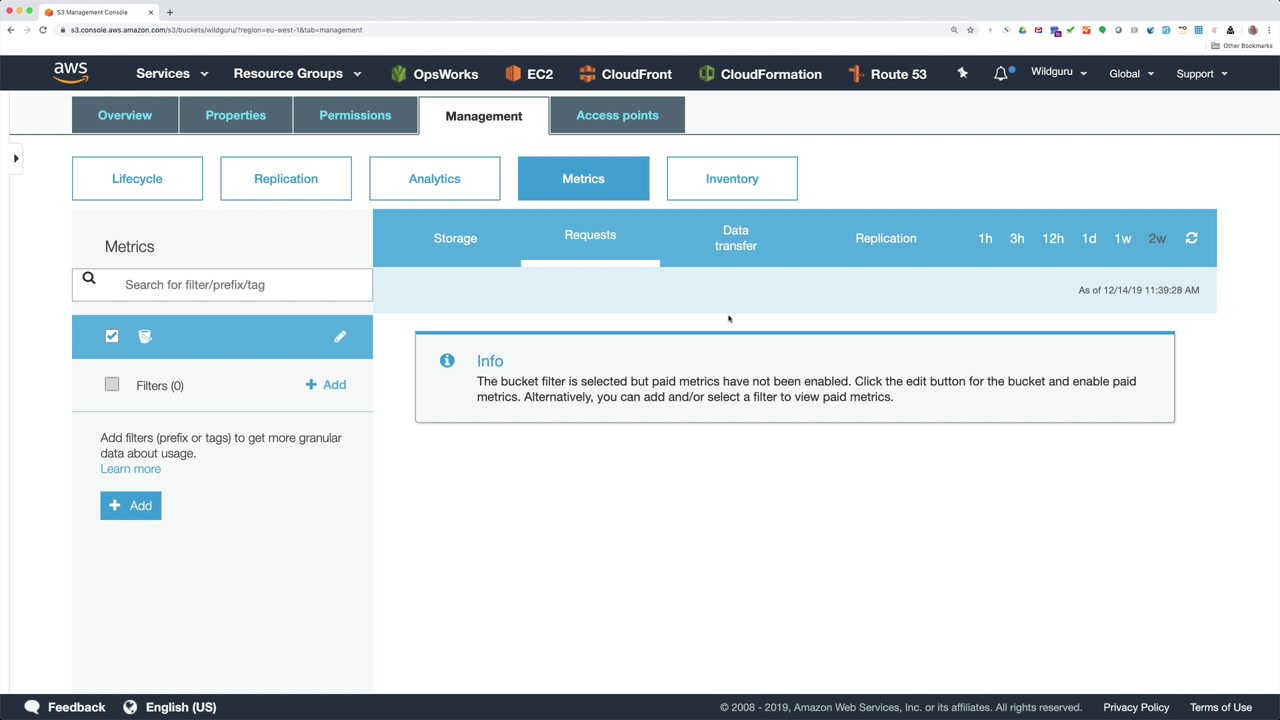Image resolution: width=1280 pixels, height=720 pixels.
Task: Click the browser profile avatar
Action: coord(1252,30)
